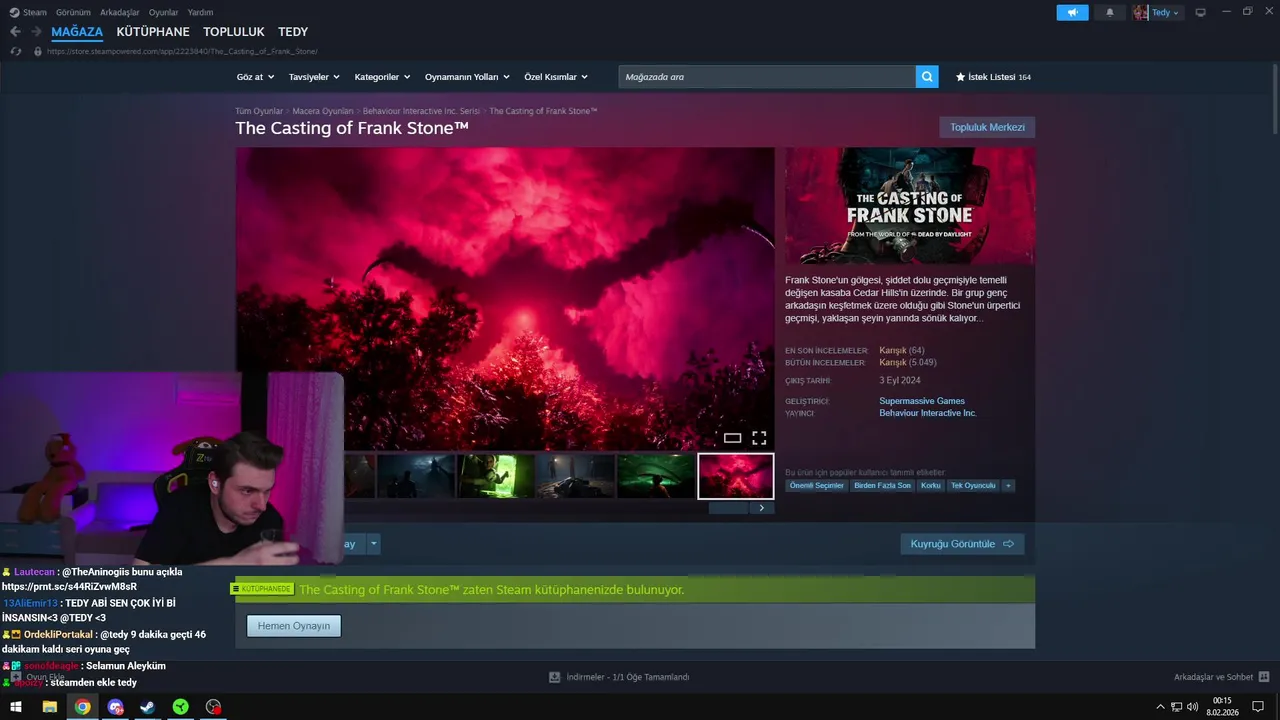Open the TEDY profile tab
1280x720 pixels.
tap(293, 32)
